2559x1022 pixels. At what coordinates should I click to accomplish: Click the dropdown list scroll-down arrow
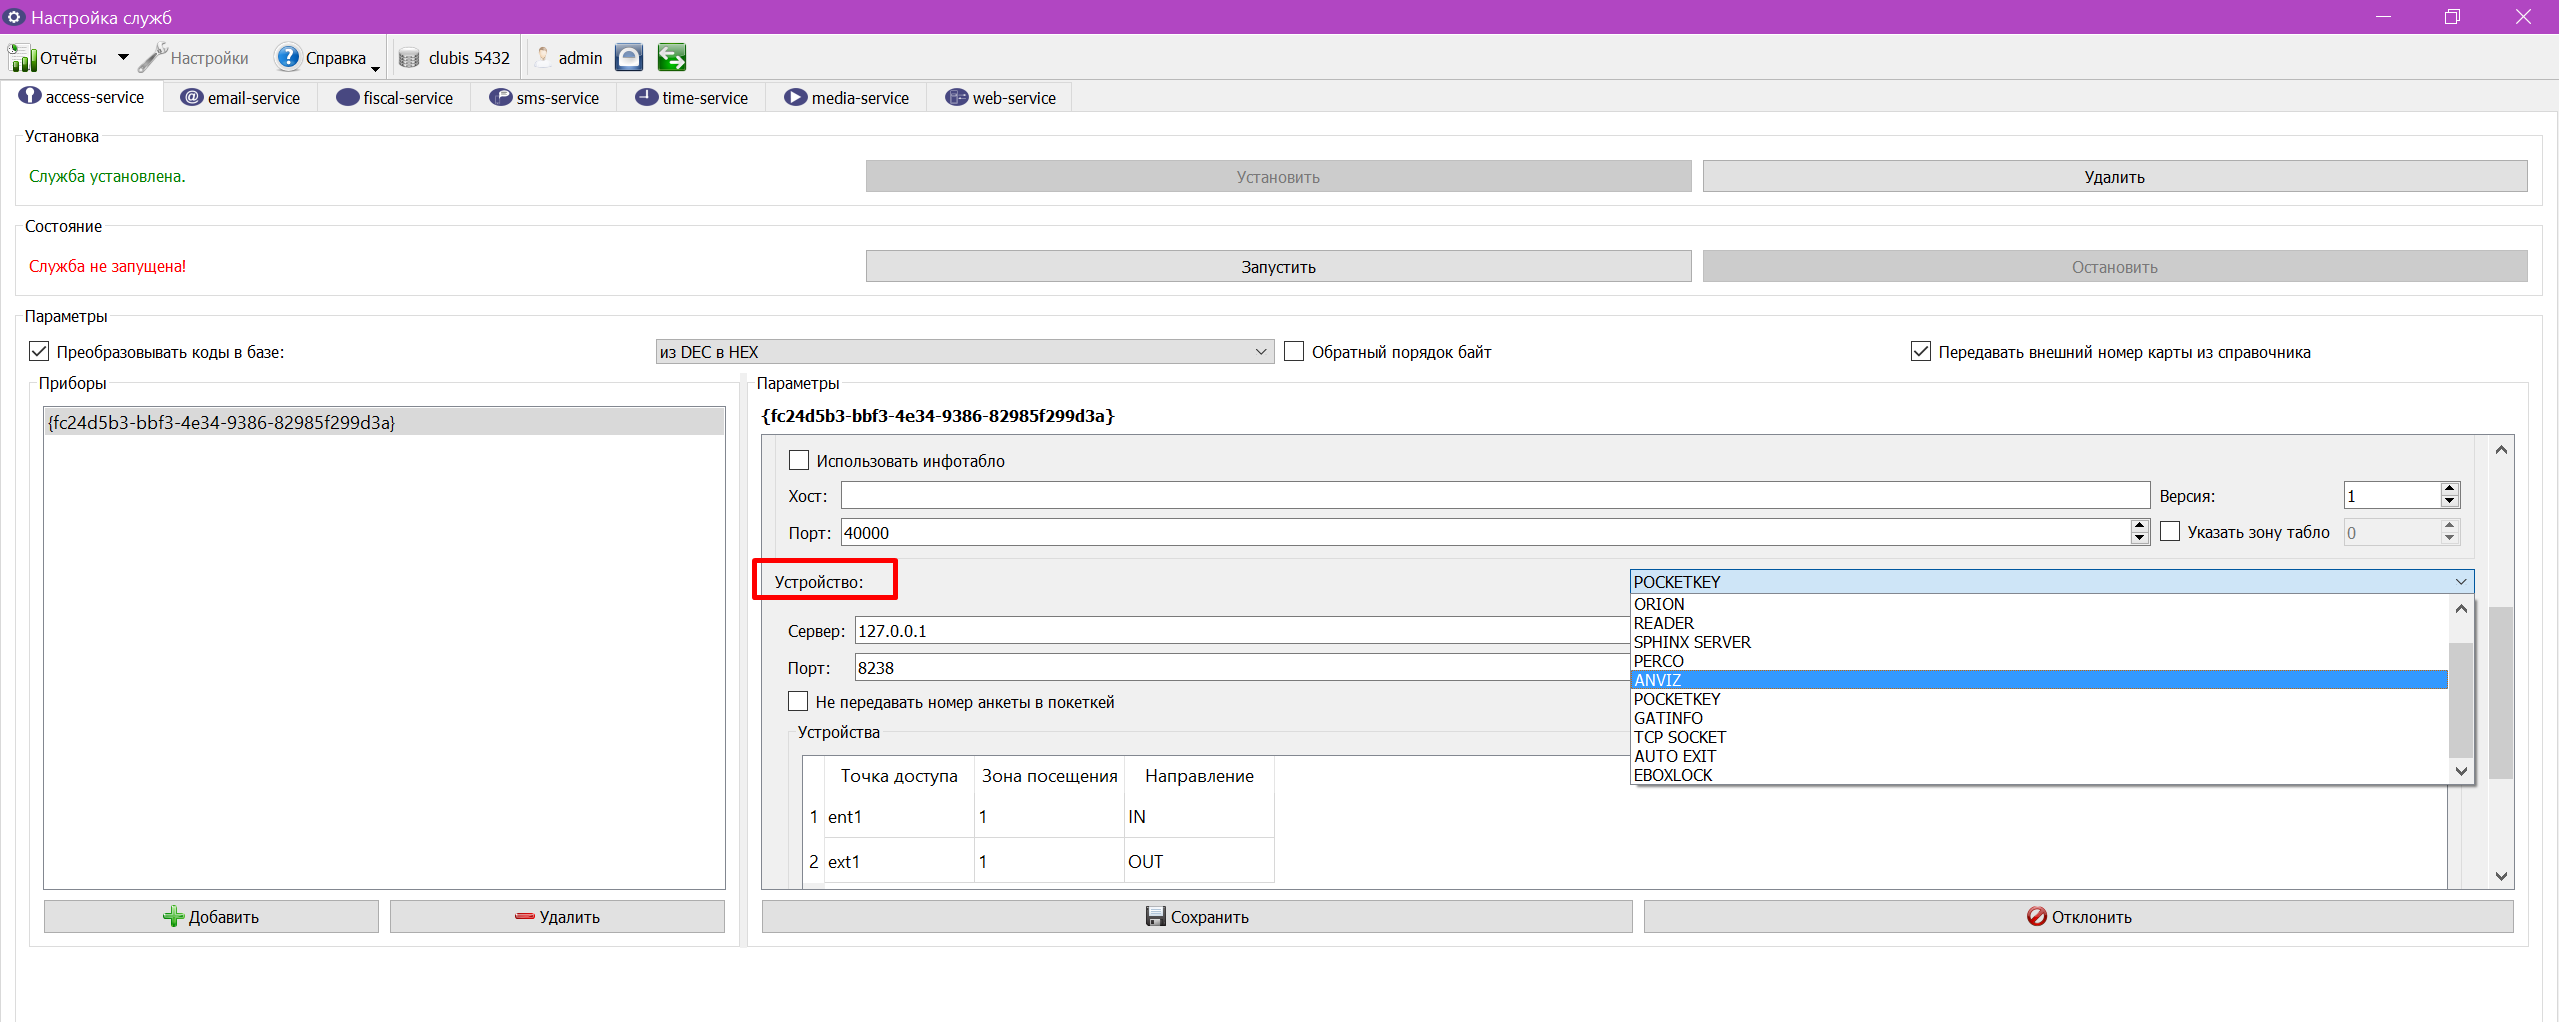click(x=2461, y=771)
